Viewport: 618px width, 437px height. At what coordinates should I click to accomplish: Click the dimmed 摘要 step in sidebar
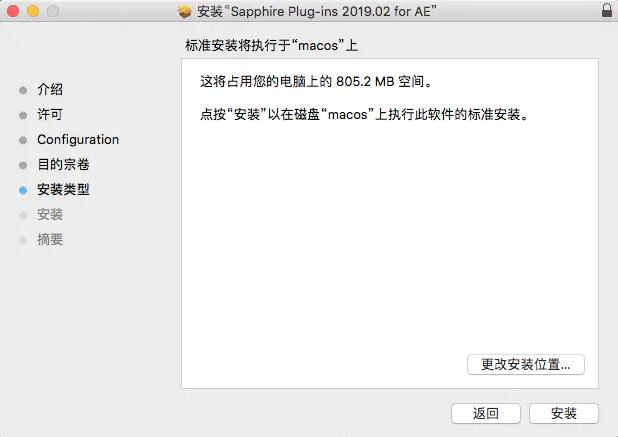click(x=50, y=239)
